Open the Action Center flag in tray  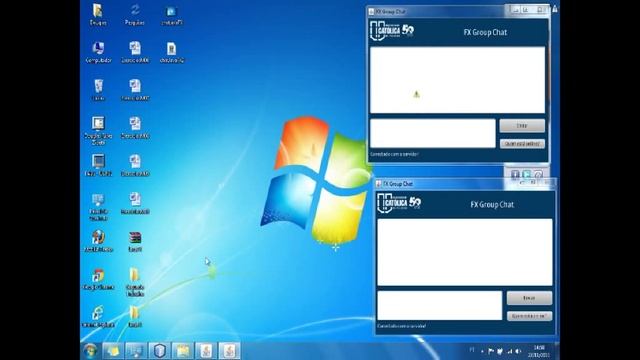pyautogui.click(x=491, y=351)
